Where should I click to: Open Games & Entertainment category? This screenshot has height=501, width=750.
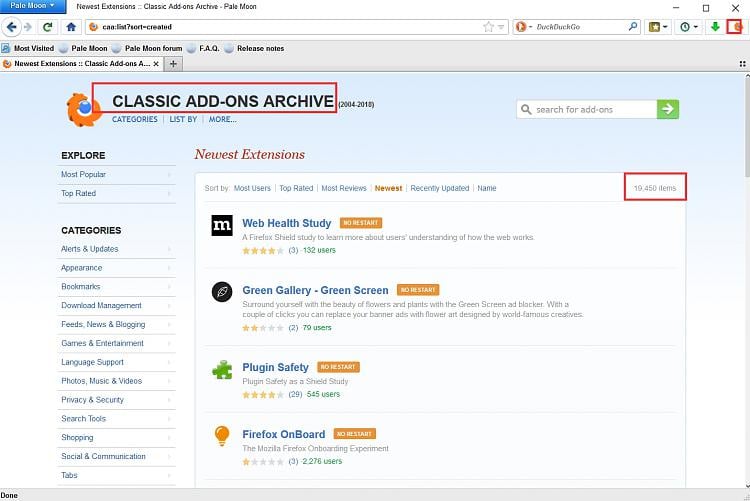[116, 343]
